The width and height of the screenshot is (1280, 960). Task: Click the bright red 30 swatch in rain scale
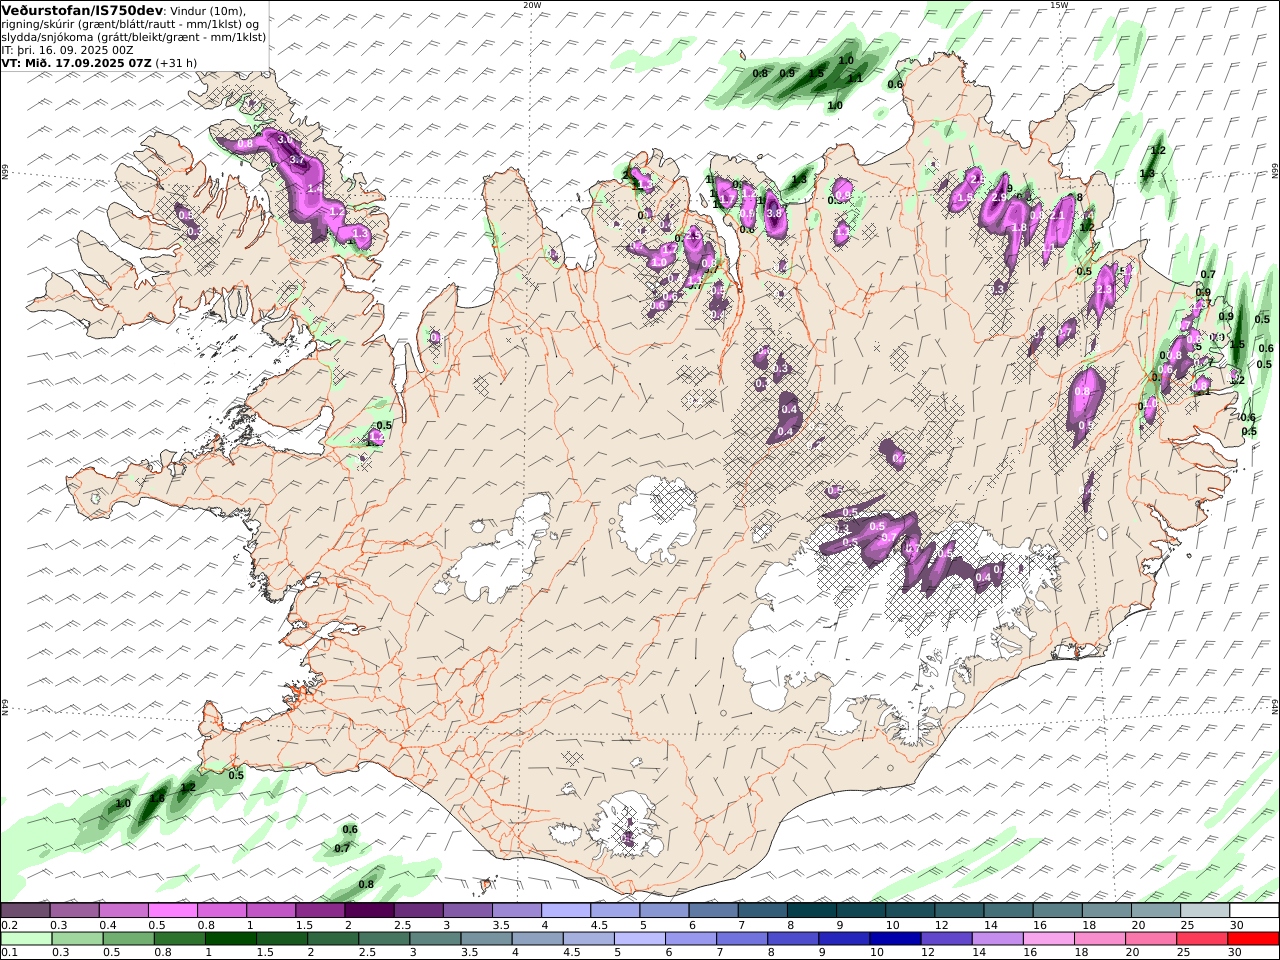(x=1252, y=939)
